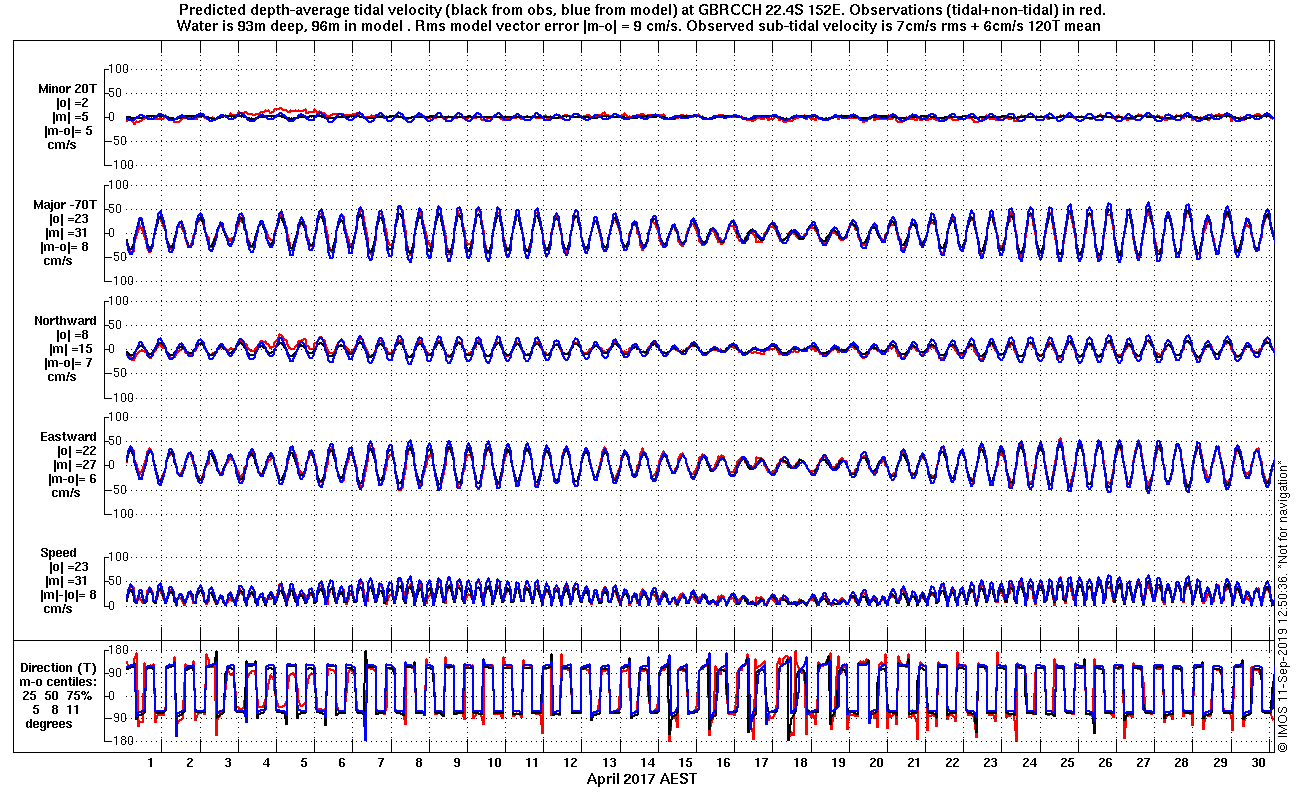The height and width of the screenshot is (800, 1300).
Task: Click day '4' on the date axis
Action: [x=266, y=762]
